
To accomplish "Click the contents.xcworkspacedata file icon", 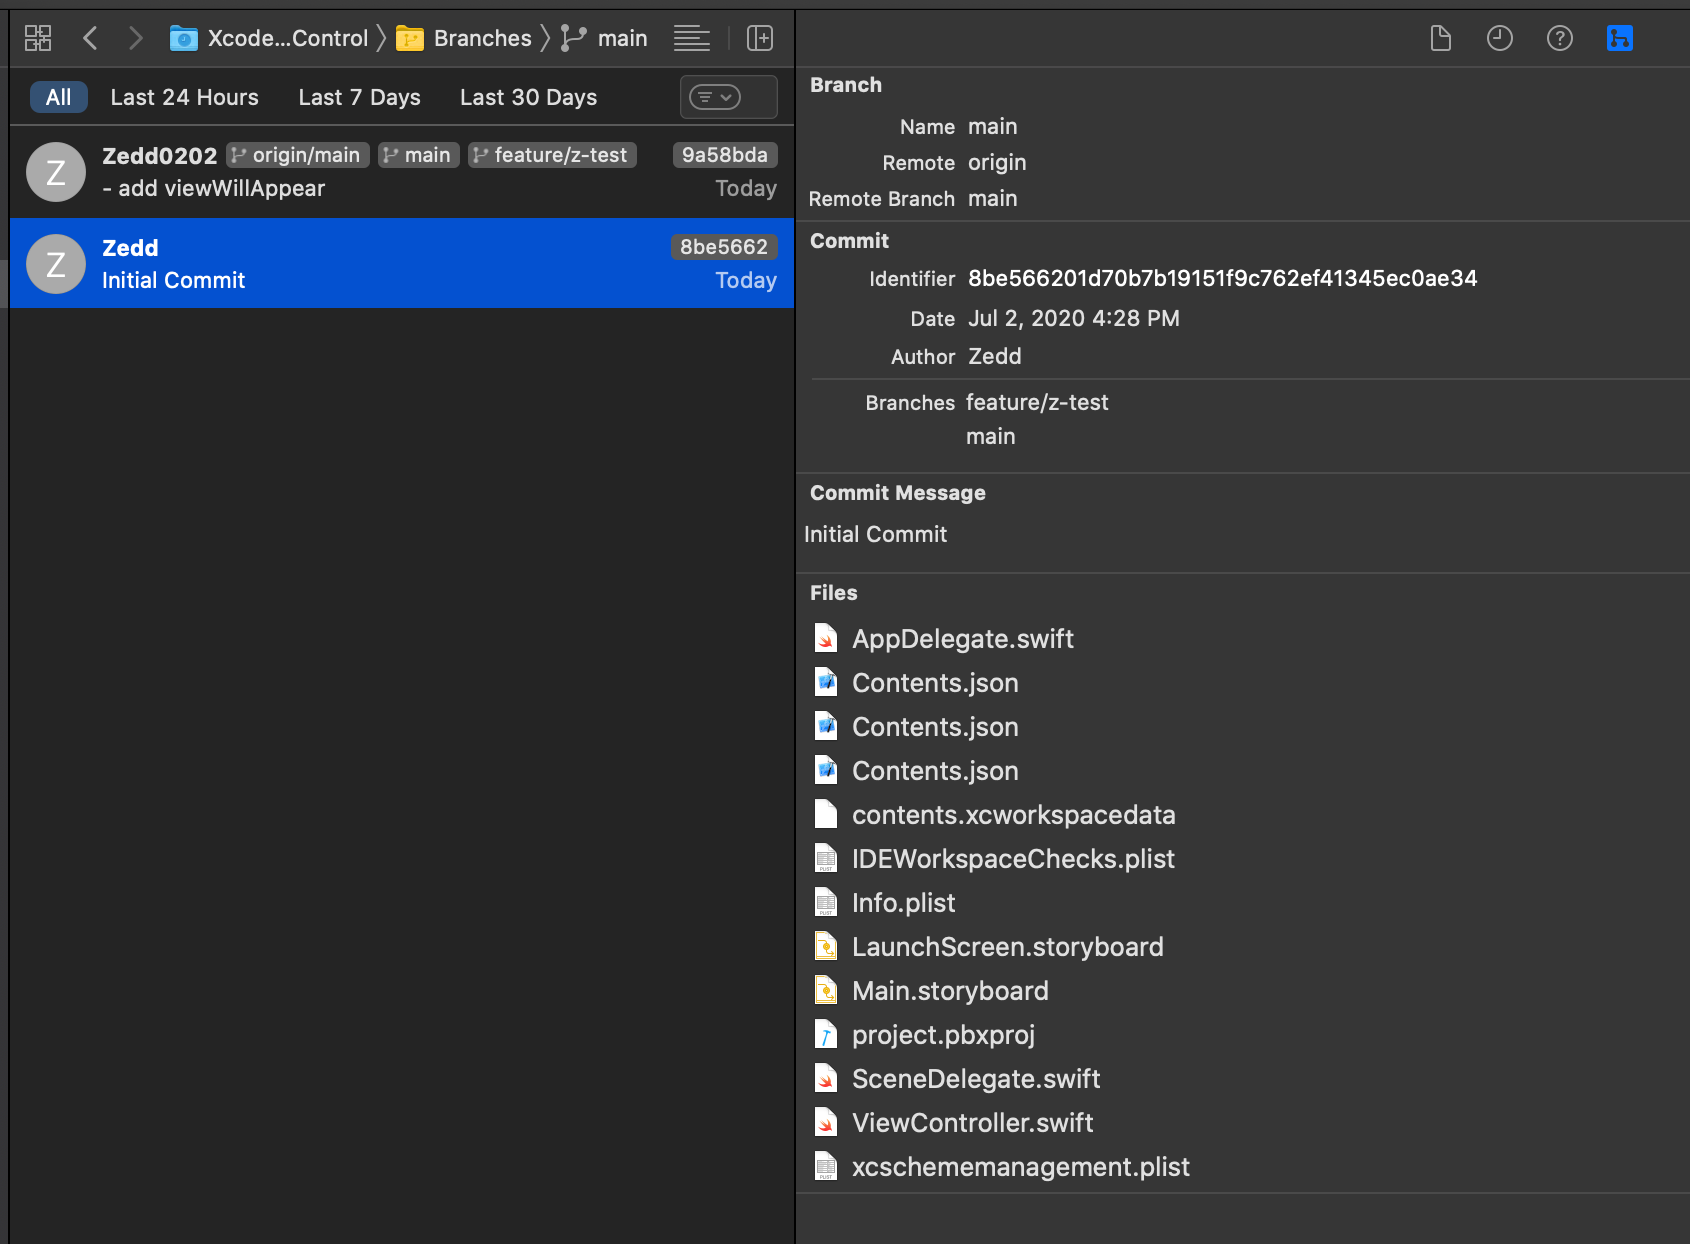I will (x=826, y=815).
